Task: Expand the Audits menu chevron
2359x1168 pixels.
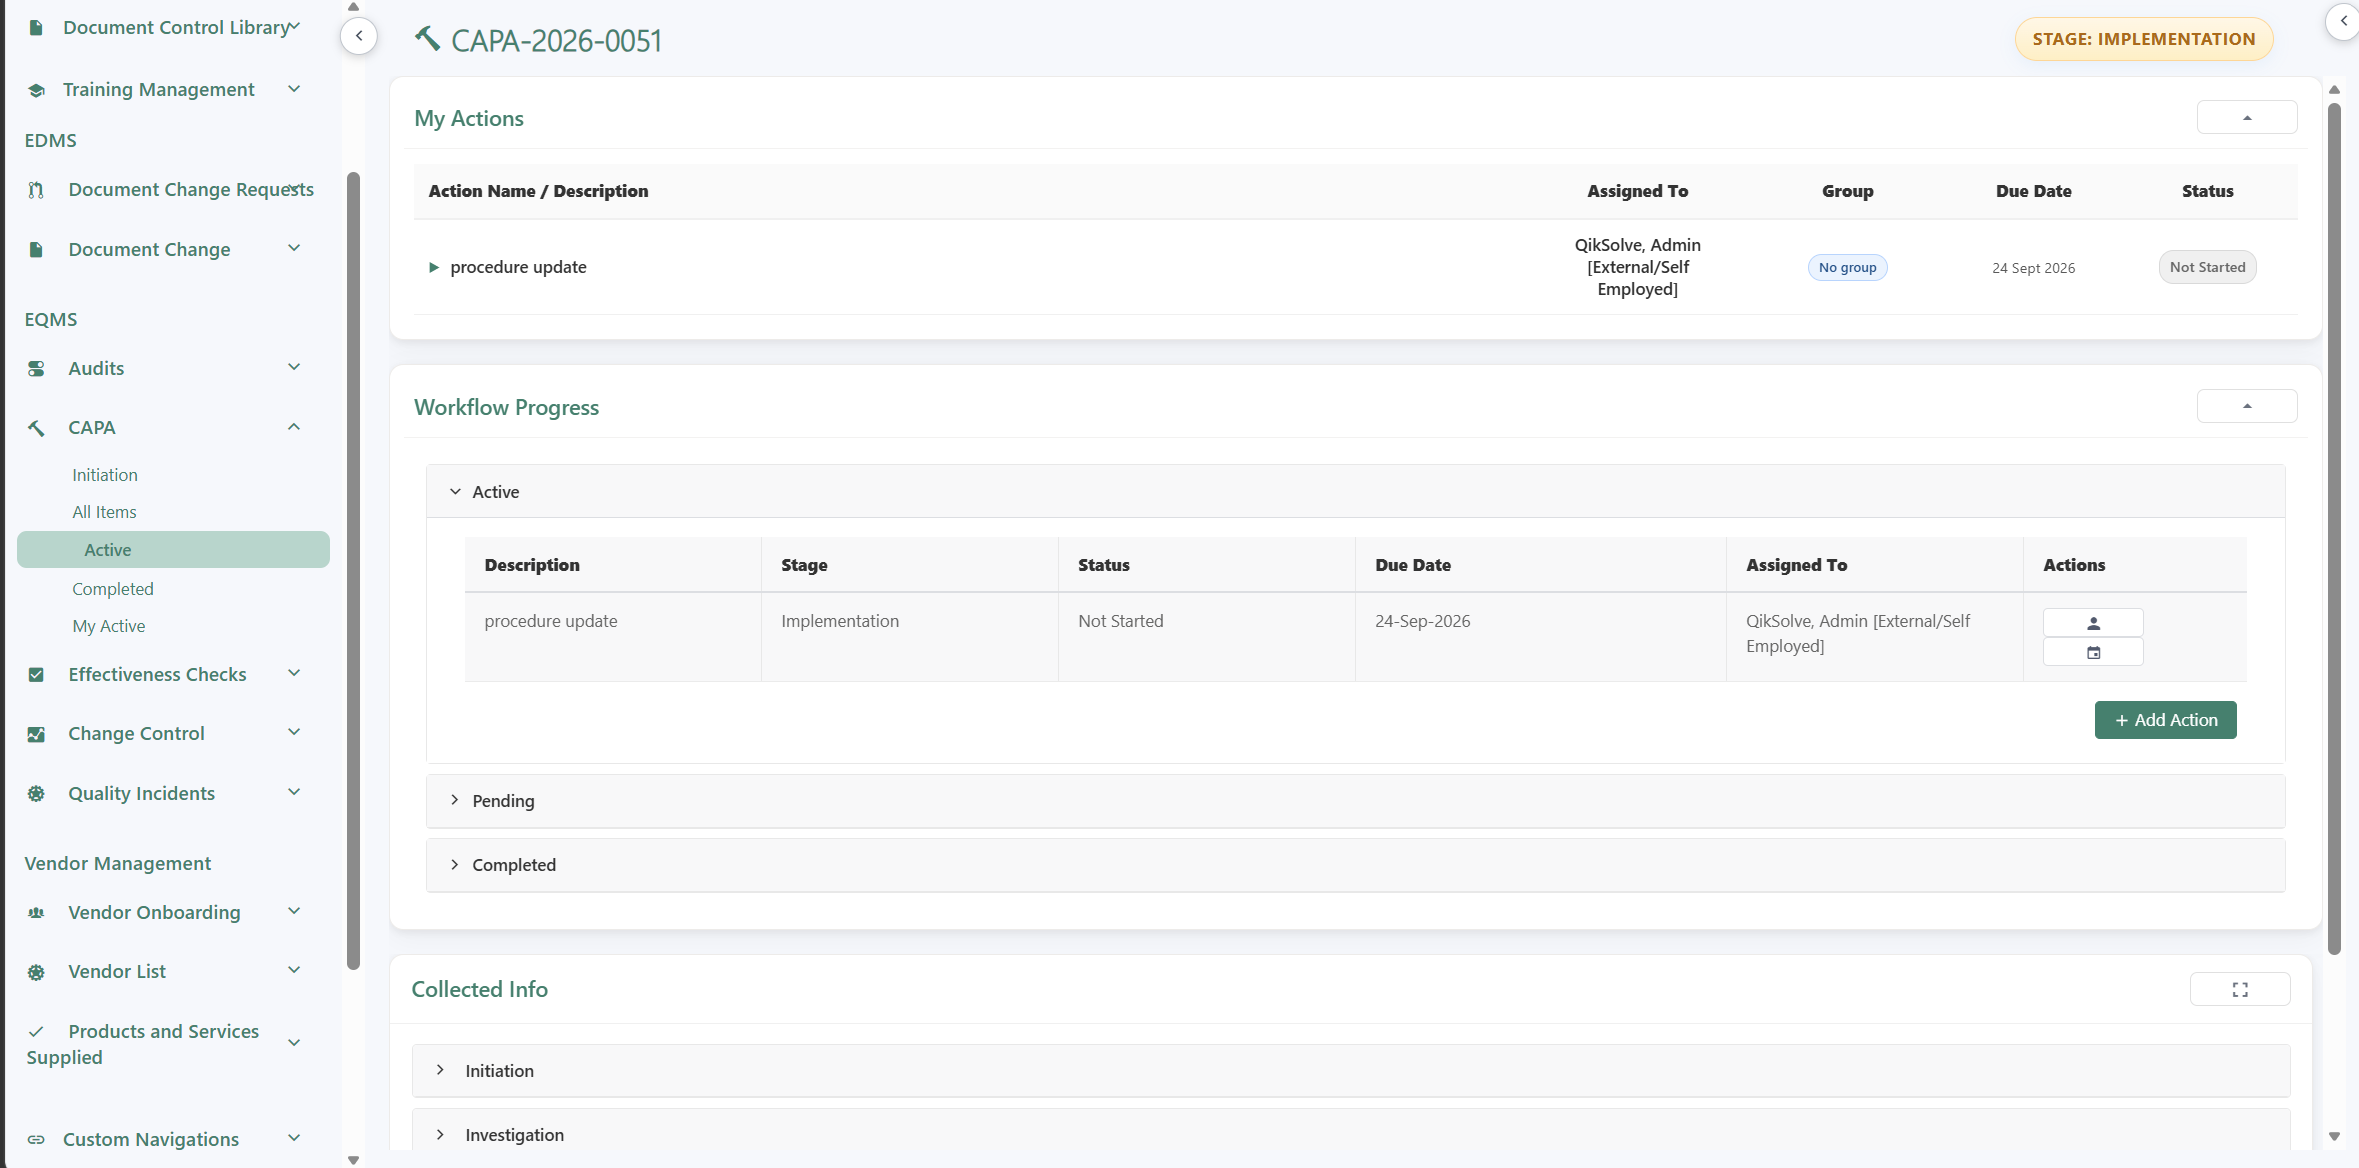Action: (x=294, y=367)
